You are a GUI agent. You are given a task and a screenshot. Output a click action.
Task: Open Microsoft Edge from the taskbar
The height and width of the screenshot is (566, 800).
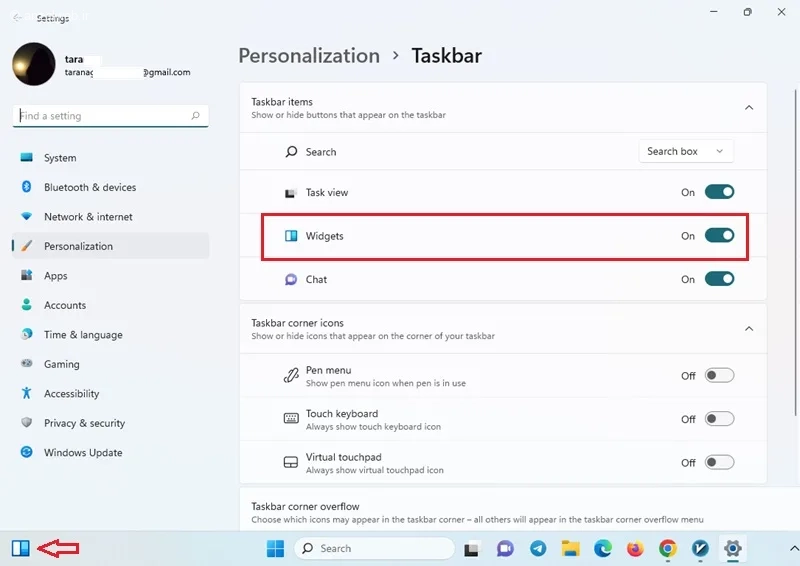(602, 548)
